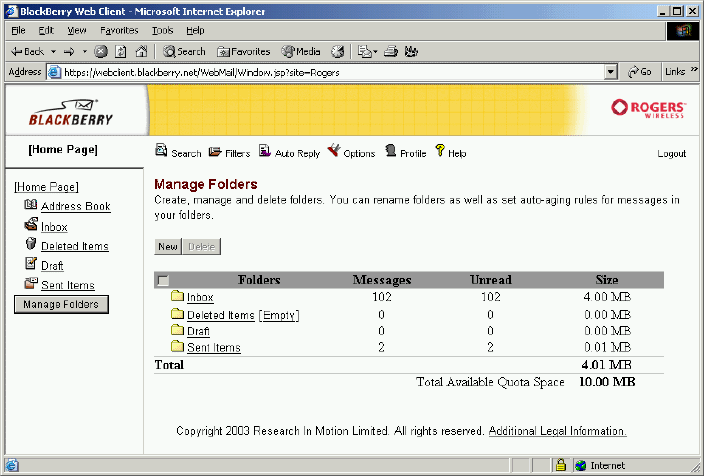
Task: Open the Edit menu
Action: click(x=46, y=31)
